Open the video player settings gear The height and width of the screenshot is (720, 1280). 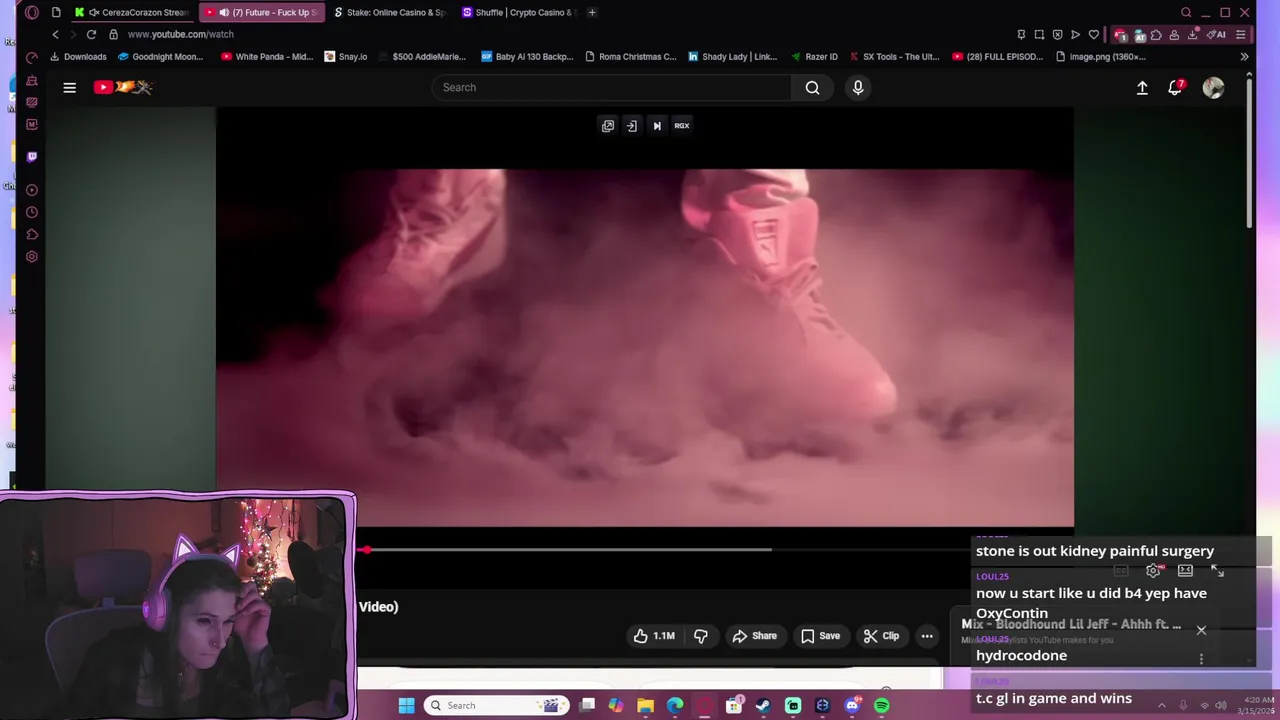(1153, 571)
